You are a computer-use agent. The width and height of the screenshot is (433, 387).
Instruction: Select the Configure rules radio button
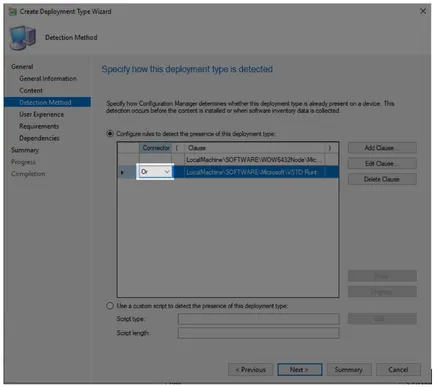click(x=110, y=134)
